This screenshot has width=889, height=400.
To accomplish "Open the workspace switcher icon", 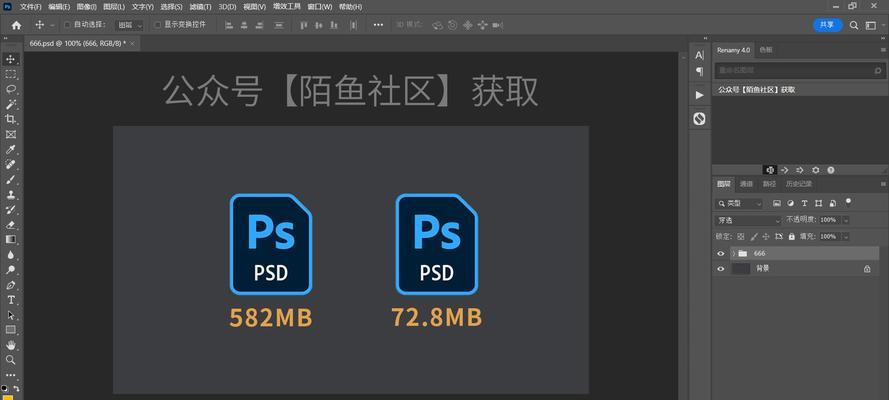I will 871,25.
